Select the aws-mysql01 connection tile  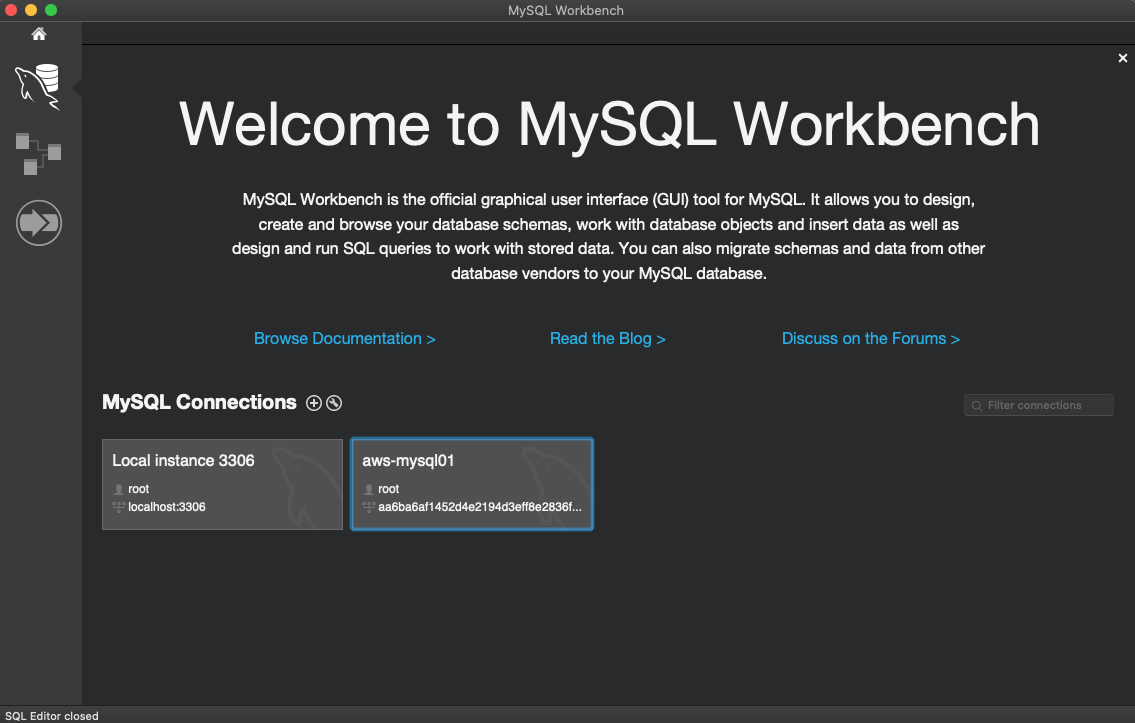click(x=472, y=484)
